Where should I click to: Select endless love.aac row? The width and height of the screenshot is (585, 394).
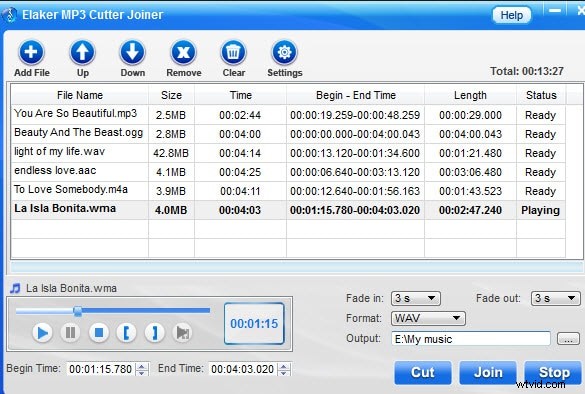point(288,172)
